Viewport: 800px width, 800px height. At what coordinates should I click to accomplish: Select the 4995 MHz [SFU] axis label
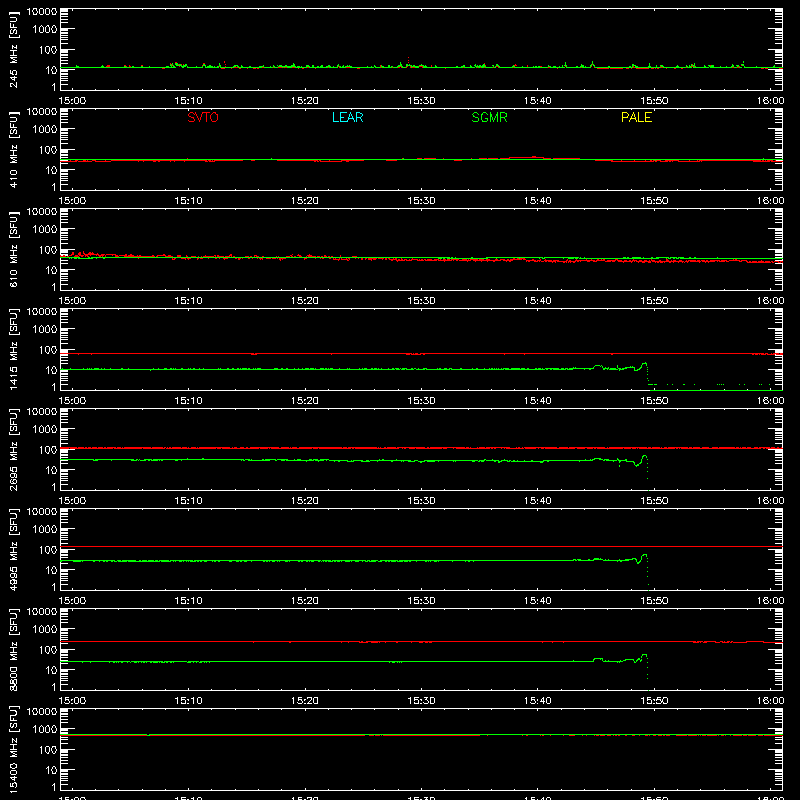[x=13, y=549]
